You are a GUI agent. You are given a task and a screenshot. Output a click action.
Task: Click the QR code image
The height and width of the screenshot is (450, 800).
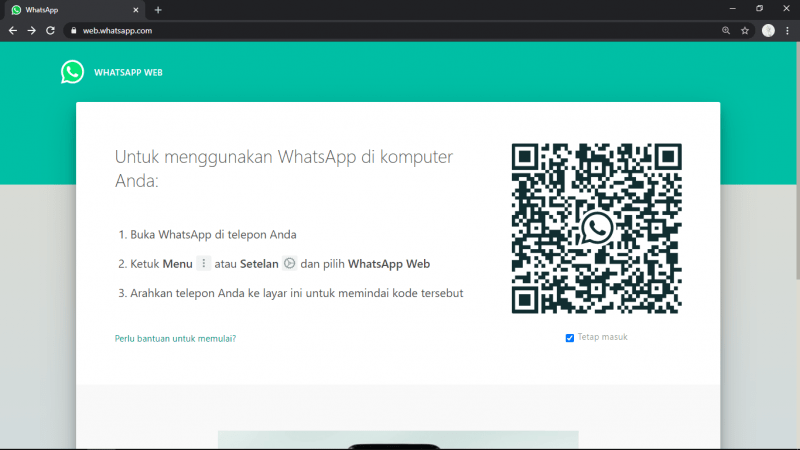click(x=596, y=228)
